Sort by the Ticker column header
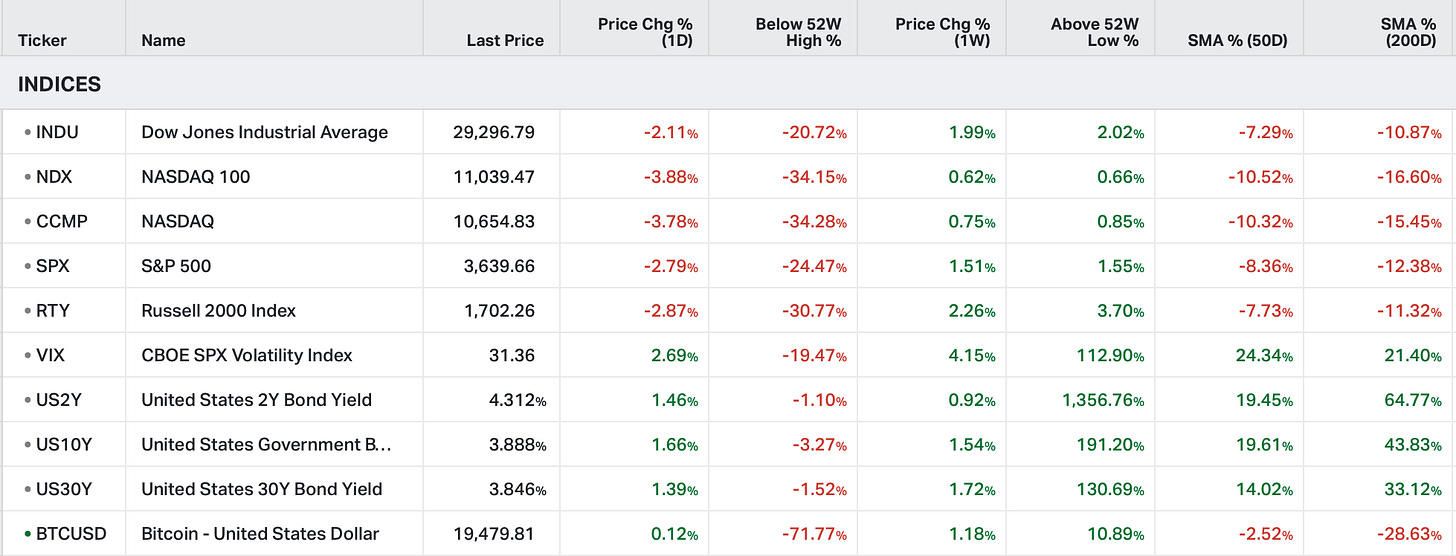Screen dimensions: 1456x556 click(42, 41)
